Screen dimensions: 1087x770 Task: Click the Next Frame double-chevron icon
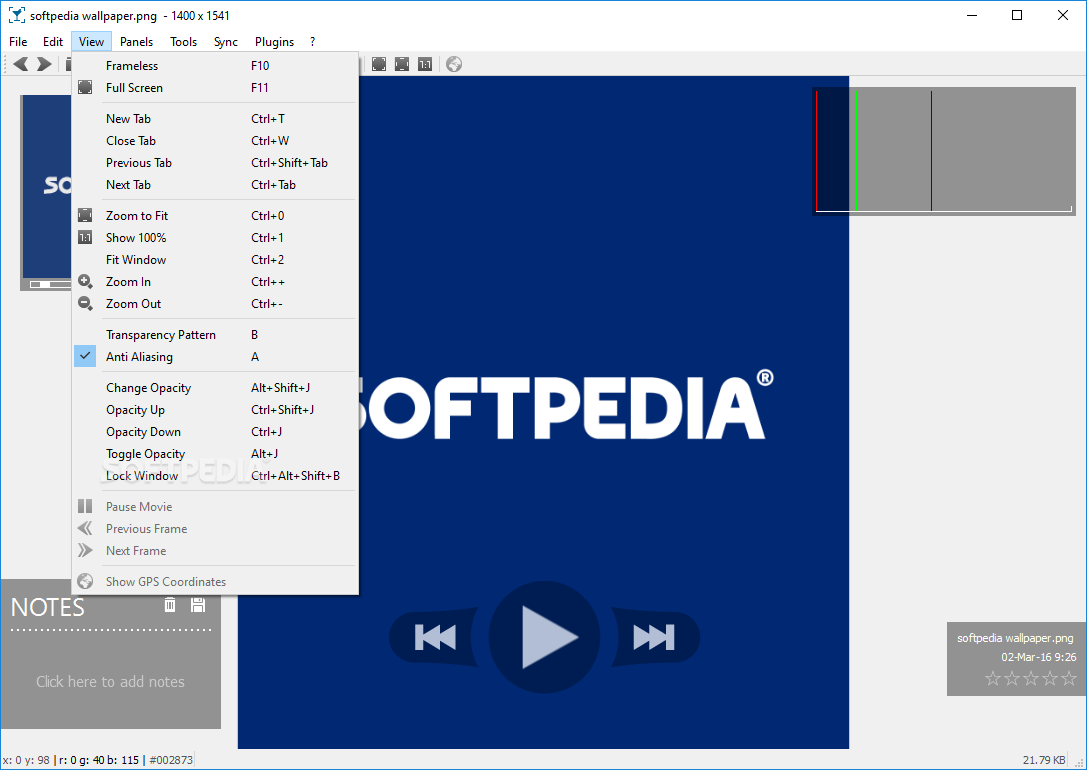click(x=85, y=551)
